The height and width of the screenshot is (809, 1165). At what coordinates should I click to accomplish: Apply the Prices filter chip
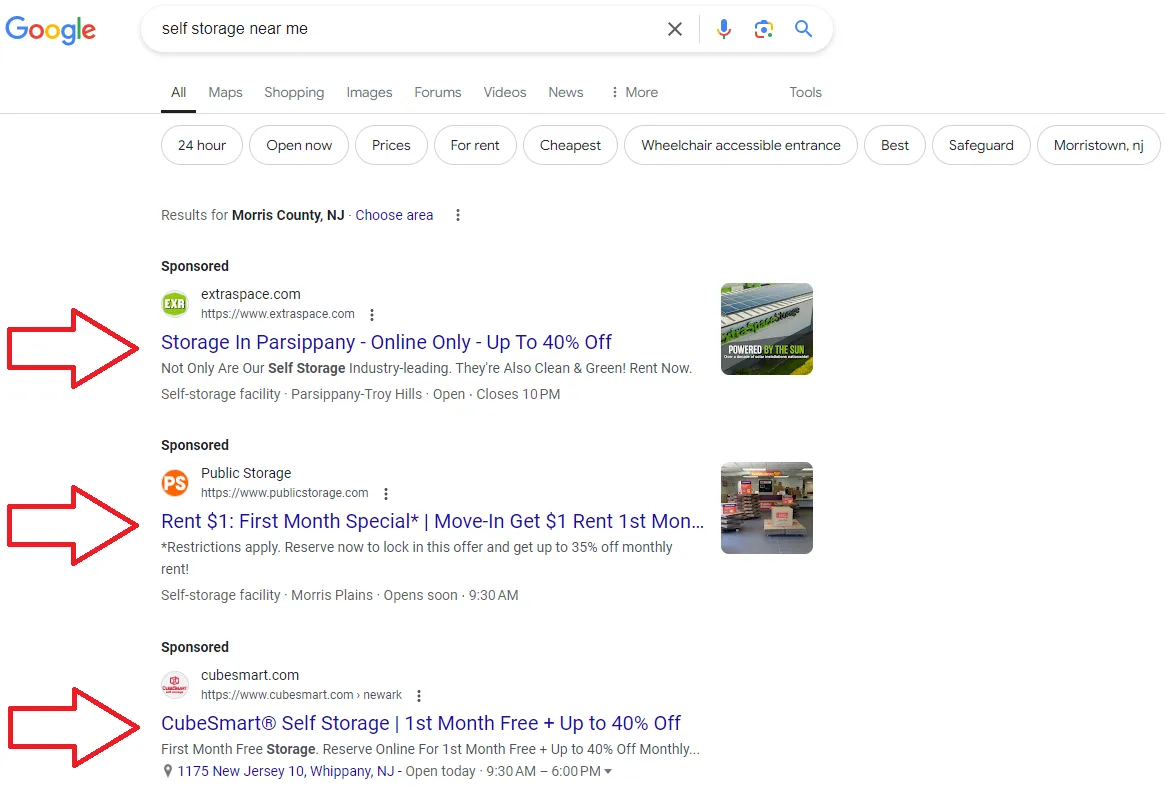[391, 146]
